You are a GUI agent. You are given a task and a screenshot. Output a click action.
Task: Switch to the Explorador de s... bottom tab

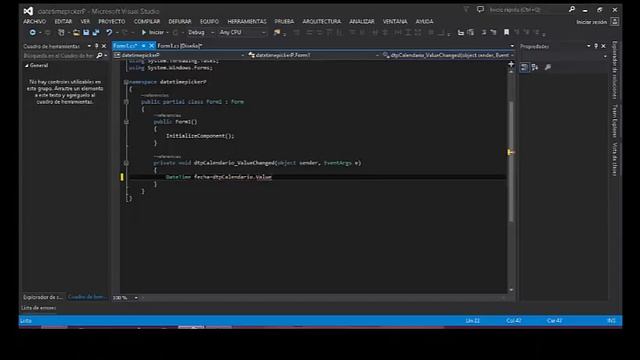[43, 297]
